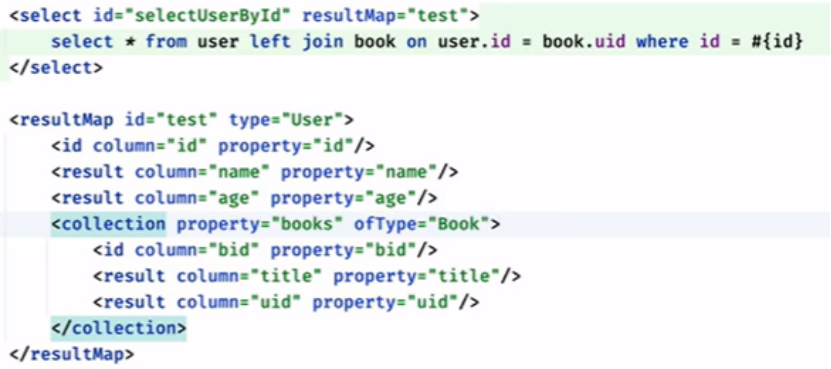Screen dimensions: 831x369
Task: Click the highlighted <collection opening tag
Action: coord(108,224)
